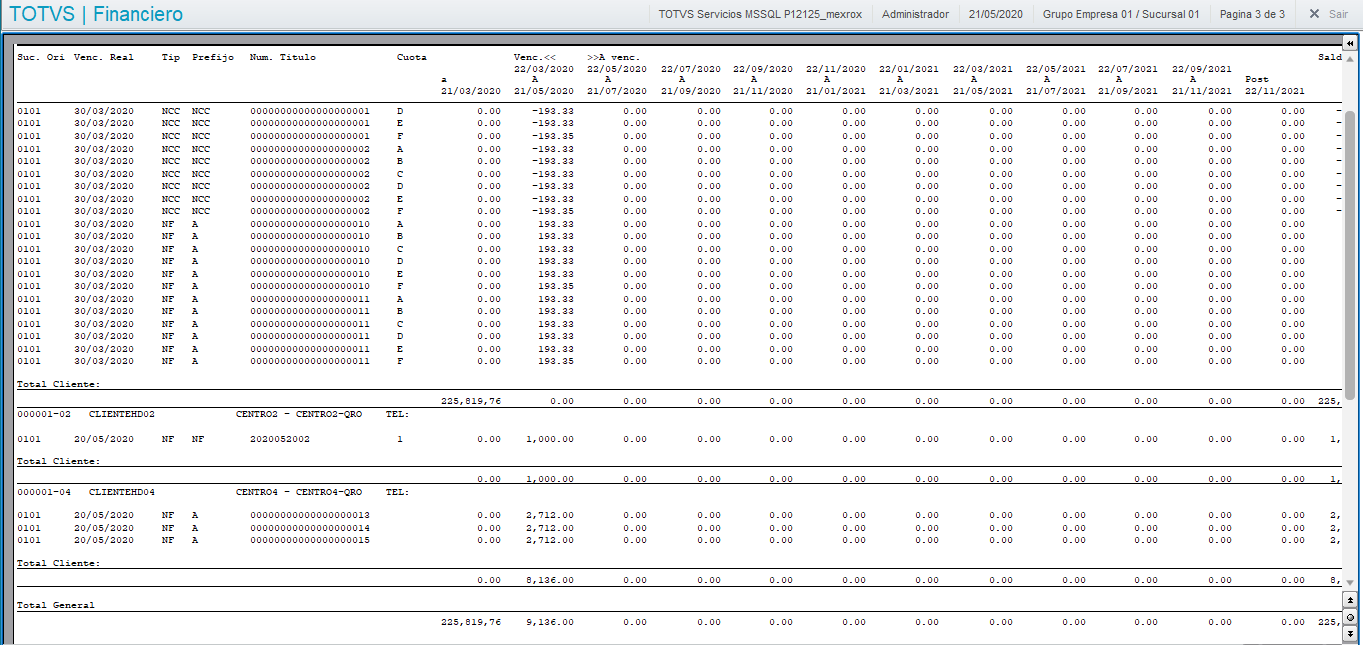
Task: Click the 21/09/2021 header date
Action: coord(1128,91)
